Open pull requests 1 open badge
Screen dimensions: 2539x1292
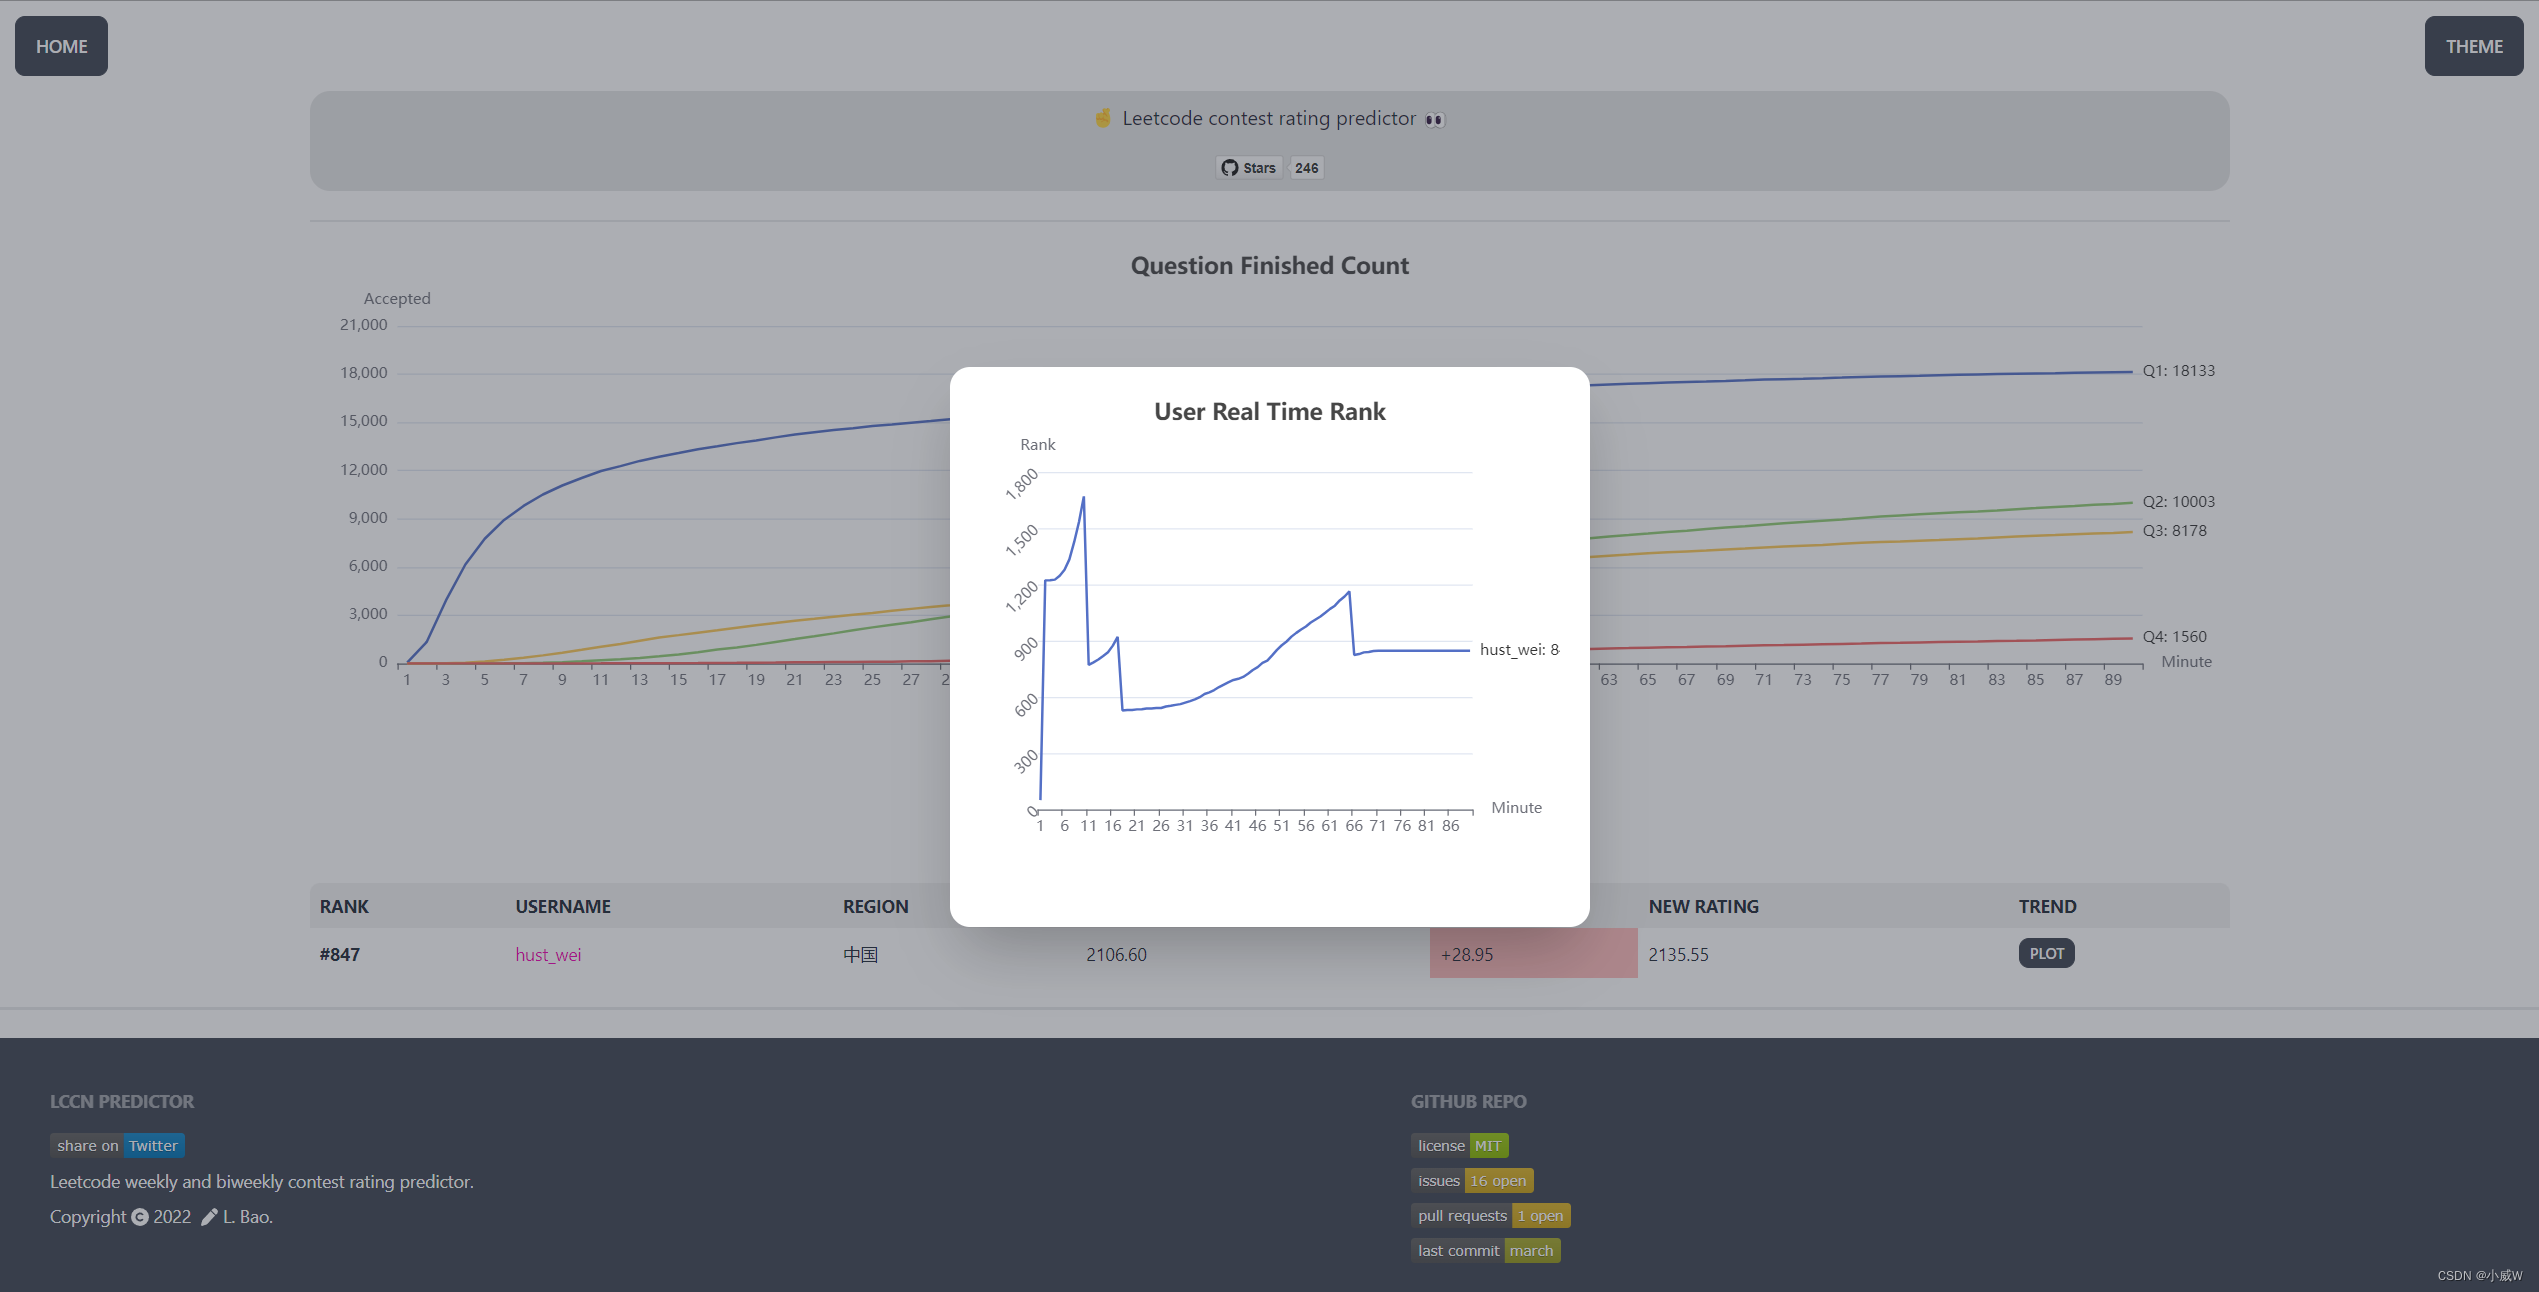(1490, 1215)
